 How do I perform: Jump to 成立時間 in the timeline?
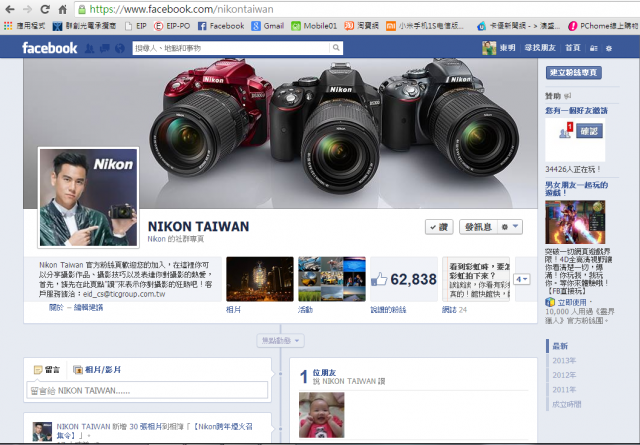click(x=567, y=405)
